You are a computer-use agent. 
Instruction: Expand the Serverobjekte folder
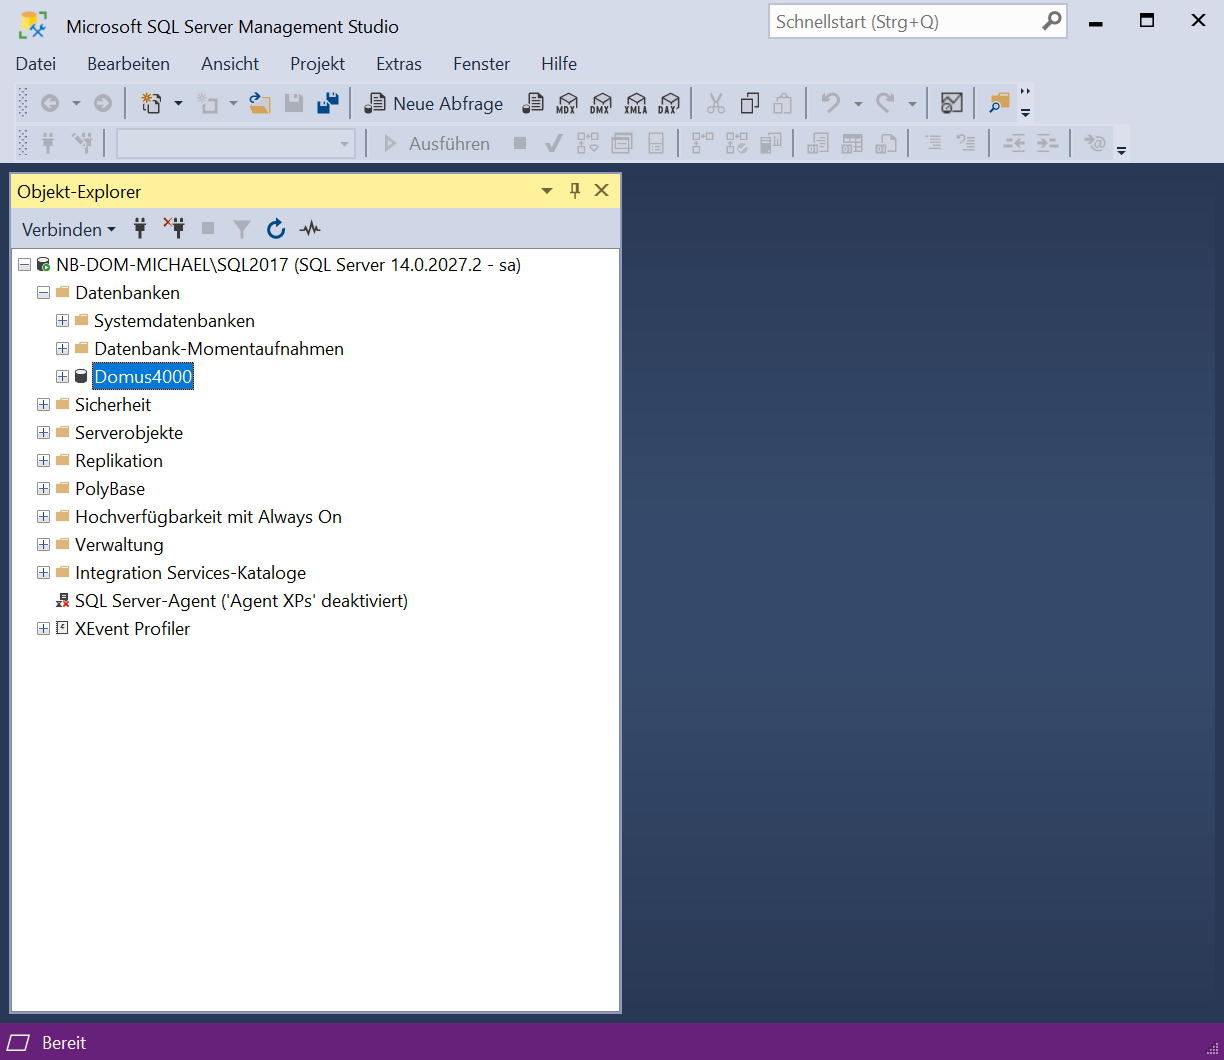click(43, 433)
